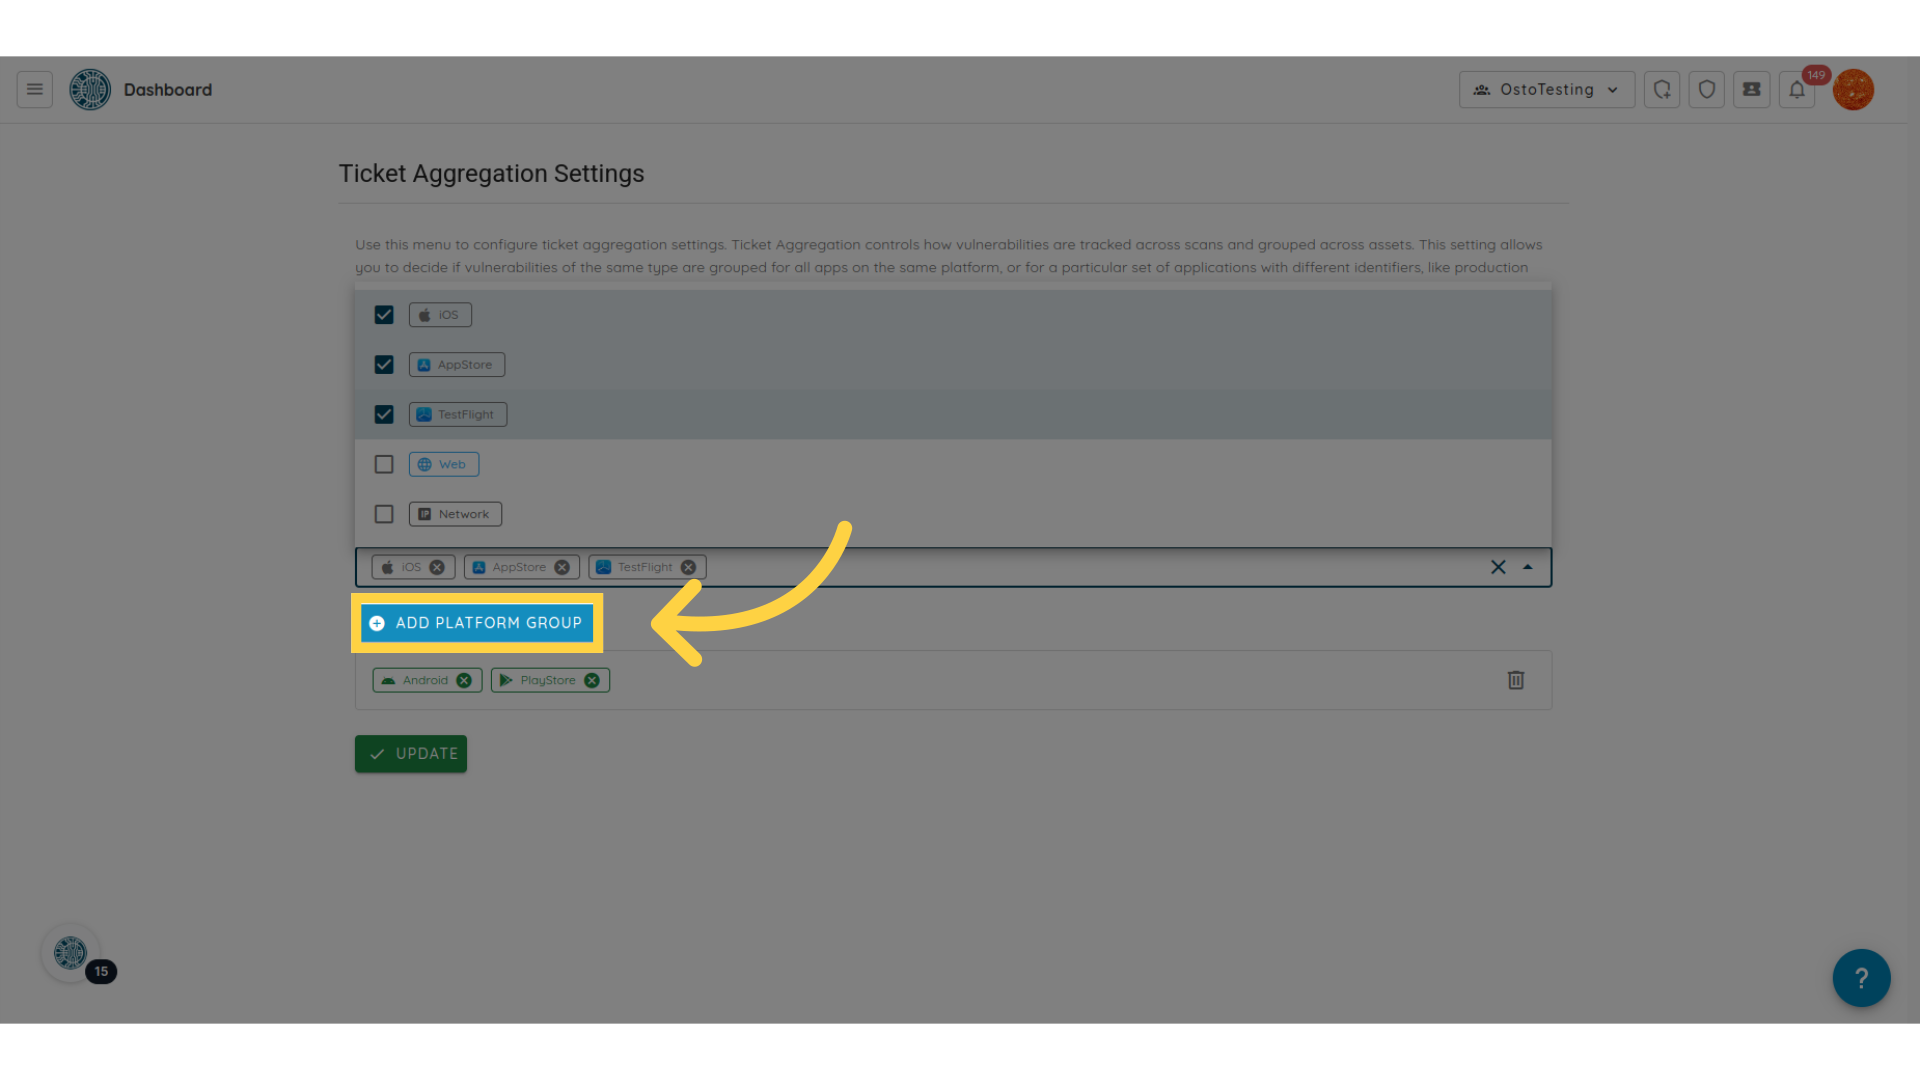Enable the Network platform checkbox
This screenshot has width=1920, height=1080.
point(384,514)
